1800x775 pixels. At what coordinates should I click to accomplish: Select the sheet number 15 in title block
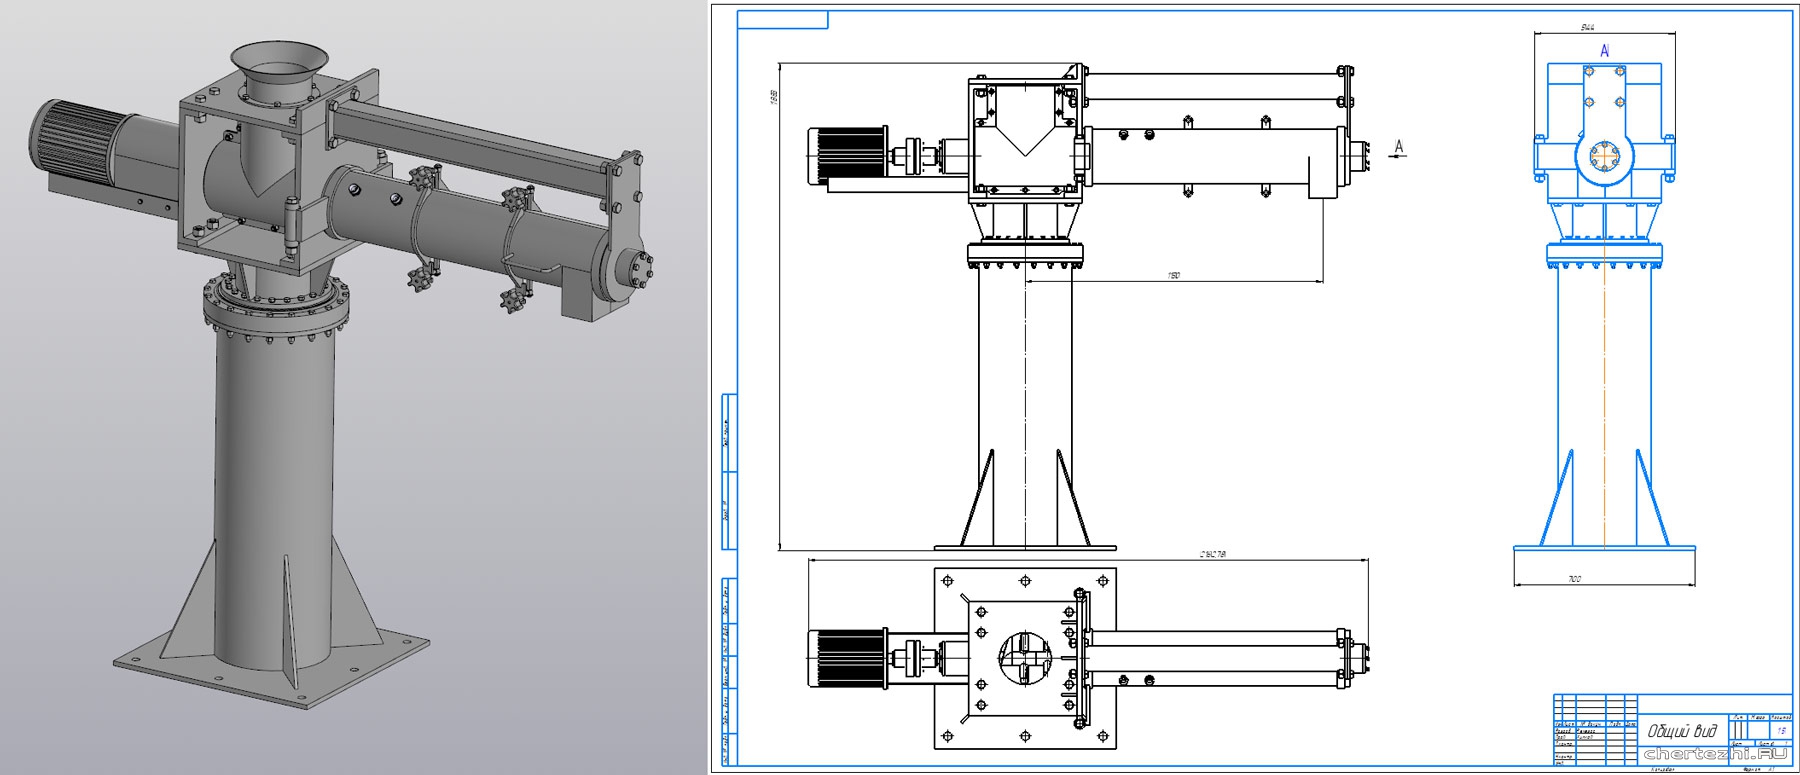pyautogui.click(x=1781, y=731)
